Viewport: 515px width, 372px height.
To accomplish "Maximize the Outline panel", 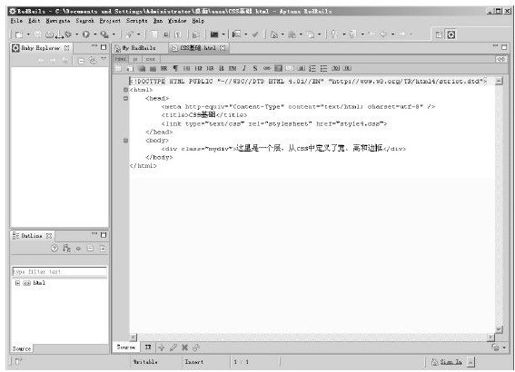I will click(103, 235).
